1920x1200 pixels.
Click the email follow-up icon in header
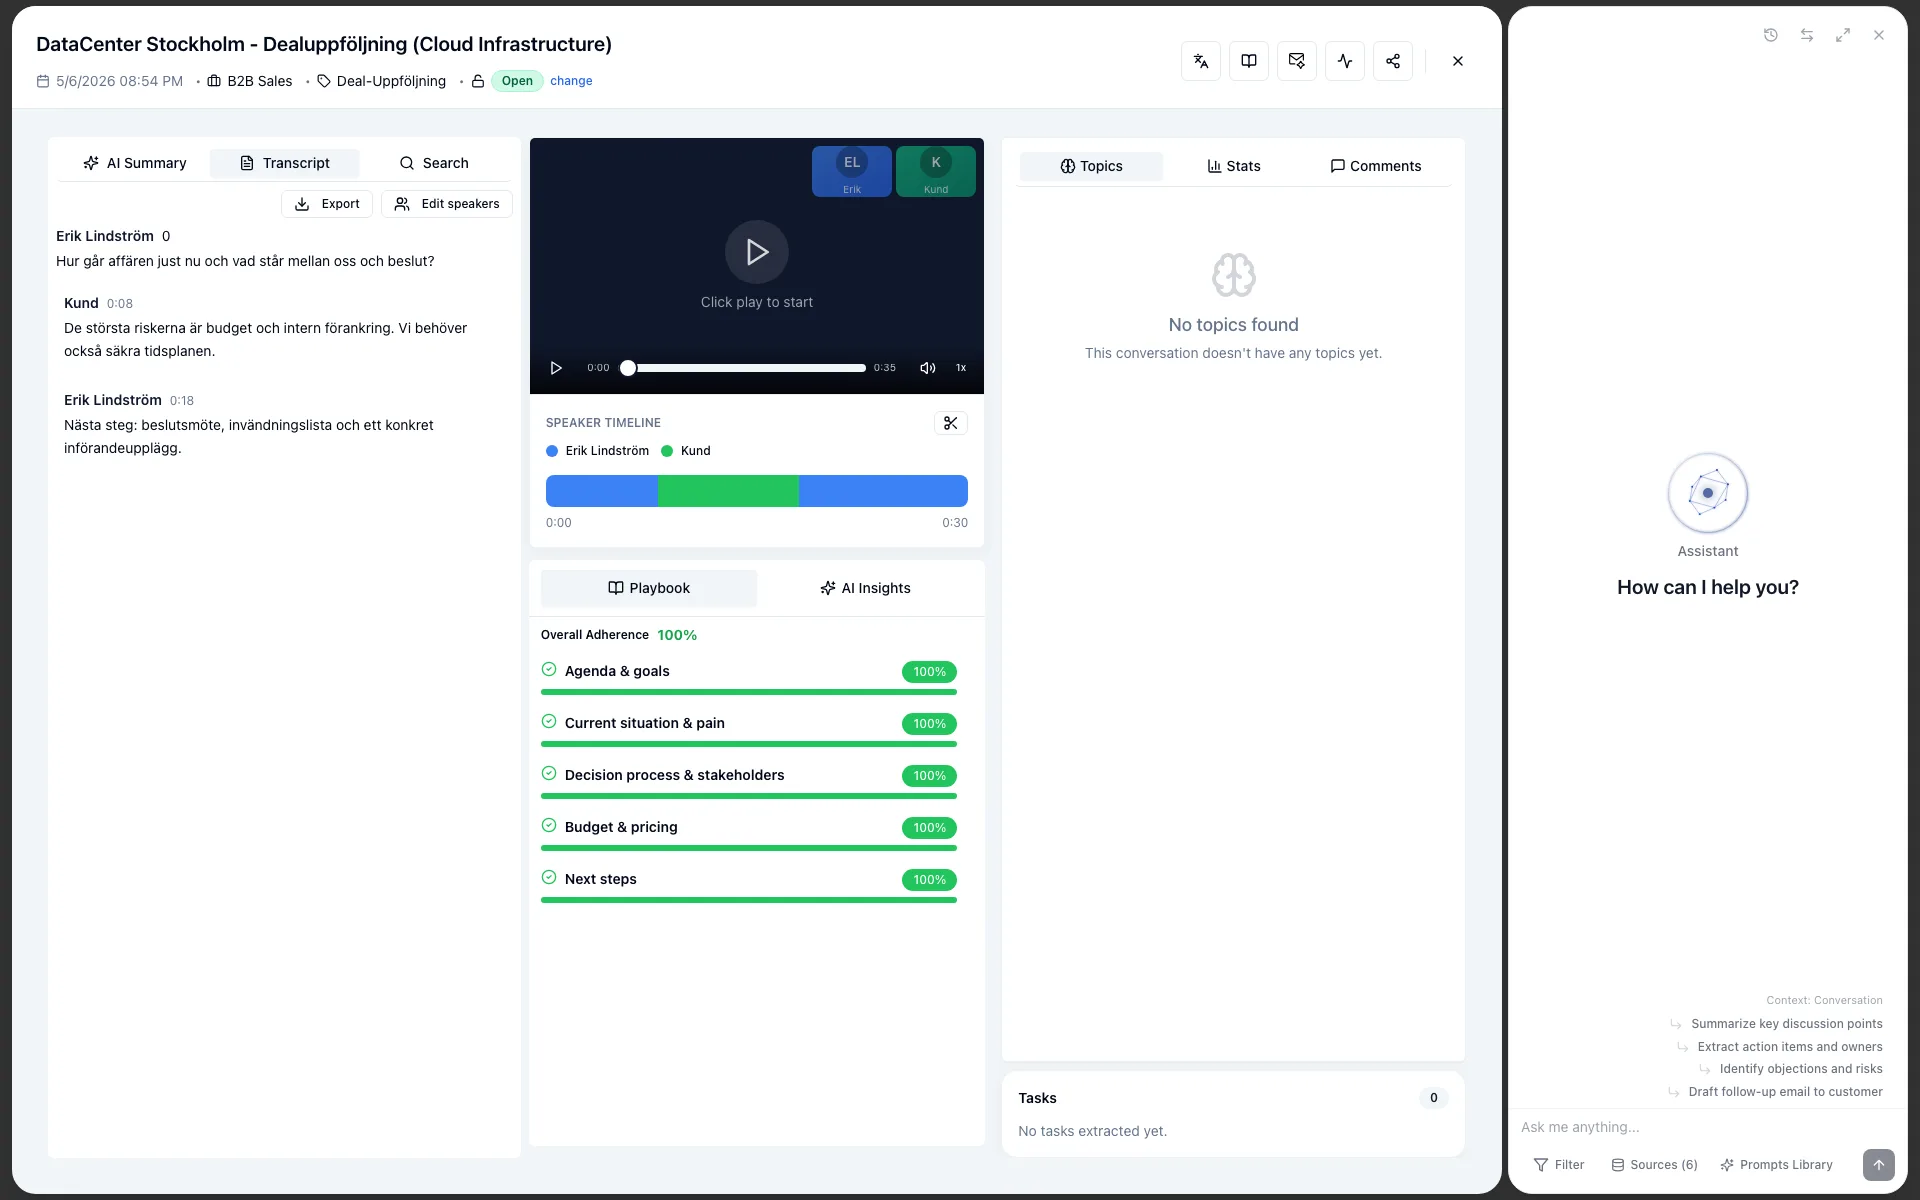pyautogui.click(x=1297, y=61)
